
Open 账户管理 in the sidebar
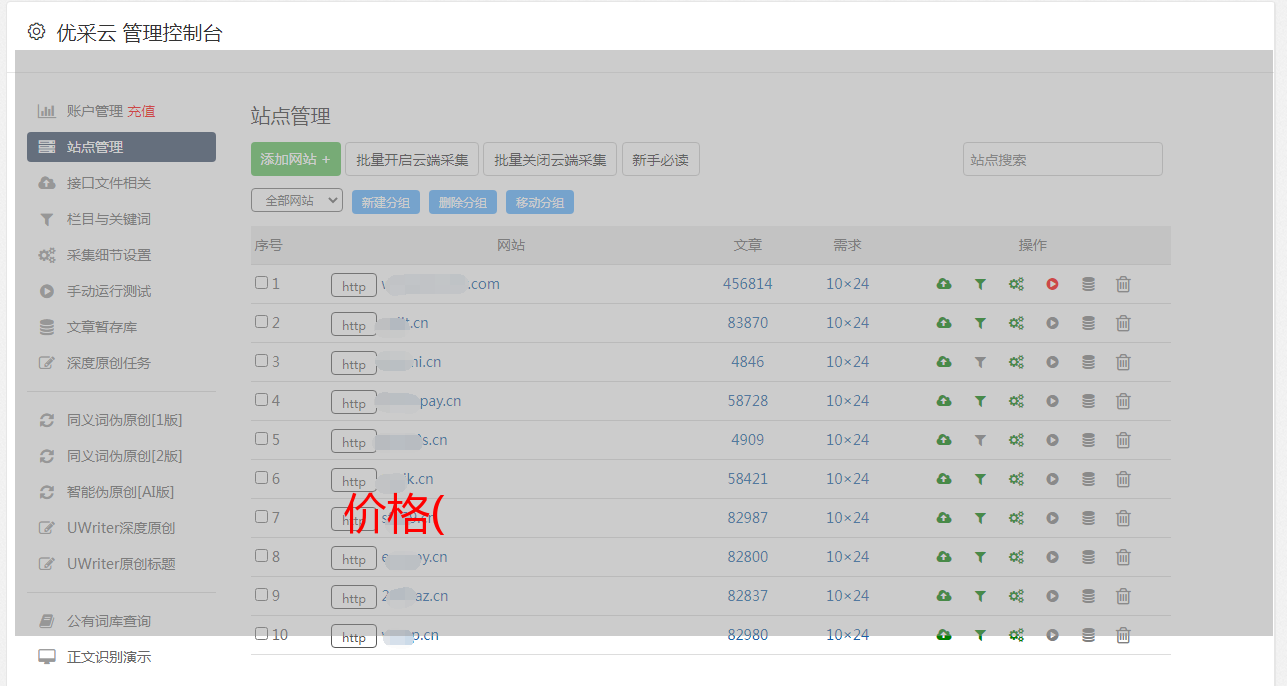coord(95,111)
